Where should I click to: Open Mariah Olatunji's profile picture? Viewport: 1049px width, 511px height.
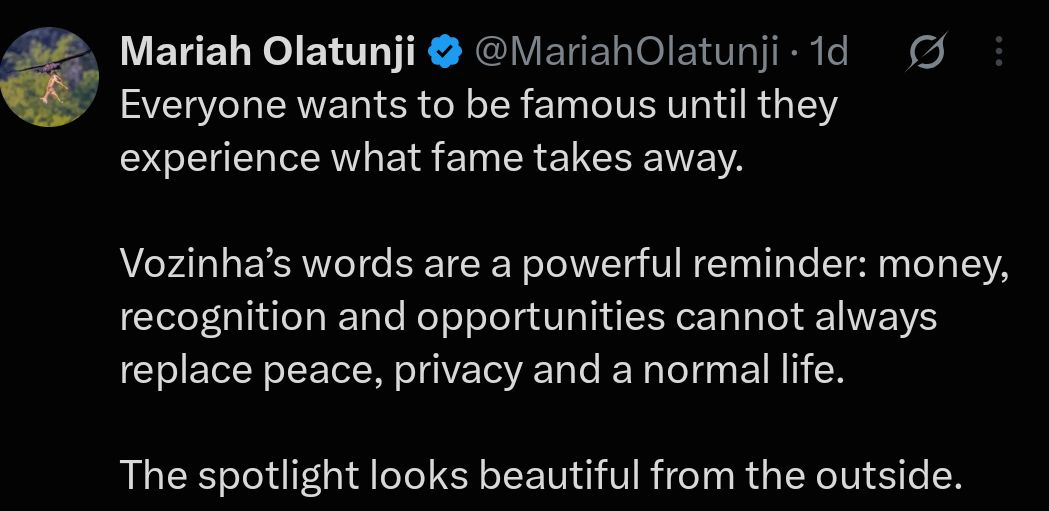49,77
